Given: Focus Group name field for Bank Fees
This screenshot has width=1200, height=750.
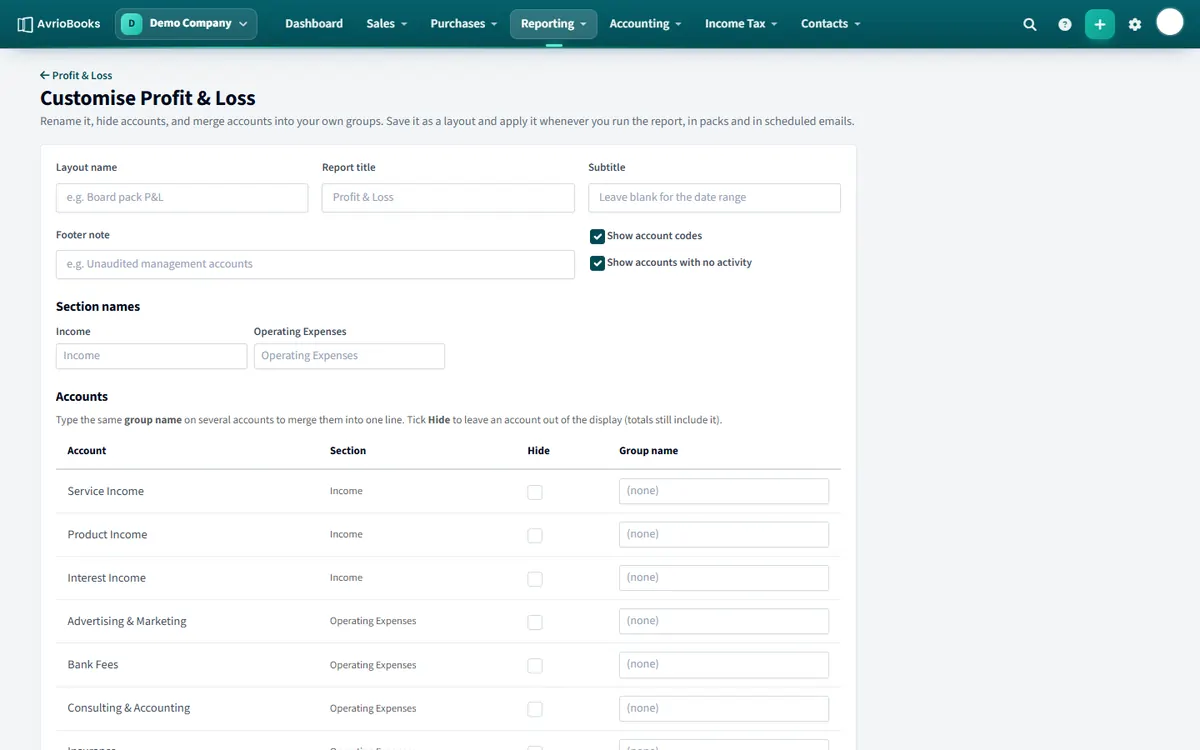Looking at the screenshot, I should [x=724, y=664].
